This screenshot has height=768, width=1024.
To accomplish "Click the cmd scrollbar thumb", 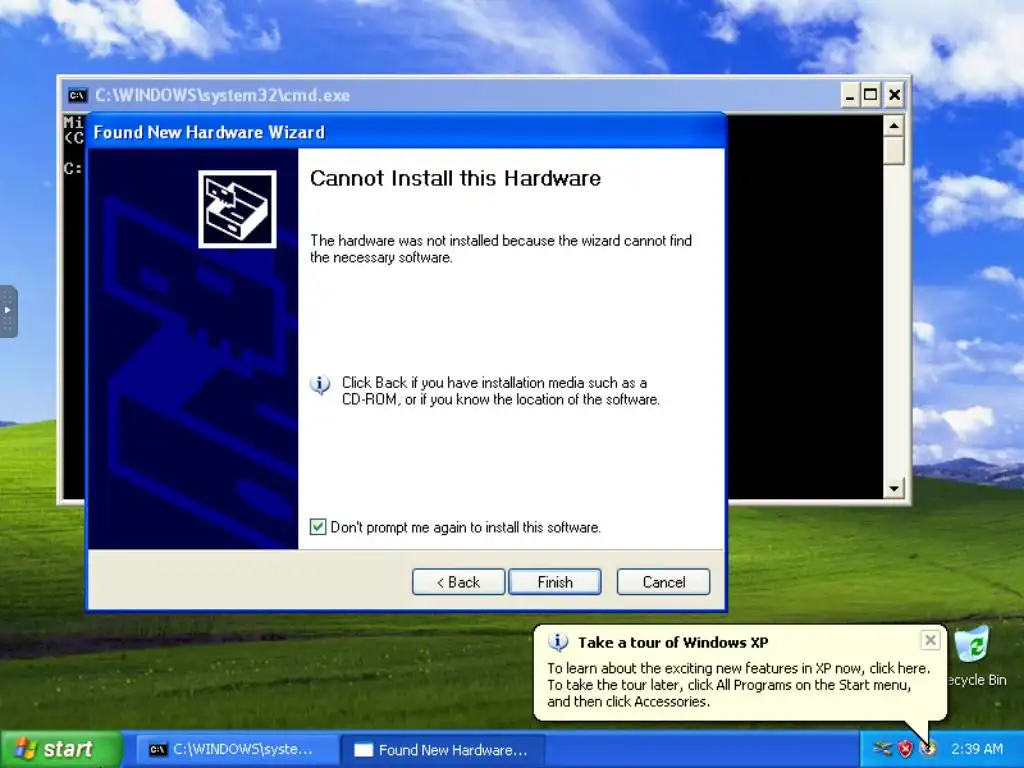I will (893, 150).
